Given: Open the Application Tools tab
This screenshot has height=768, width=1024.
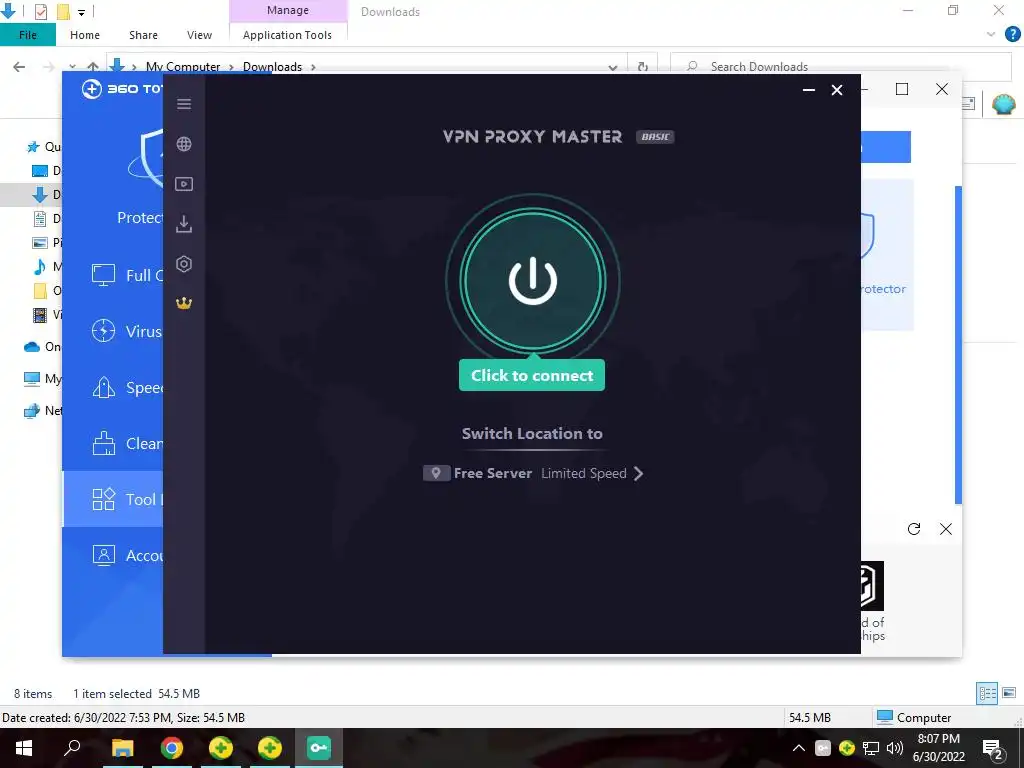Looking at the screenshot, I should (x=287, y=35).
